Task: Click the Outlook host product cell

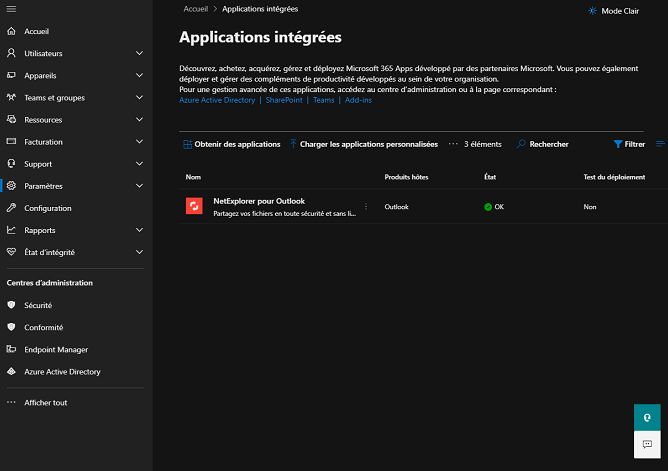Action: click(396, 207)
